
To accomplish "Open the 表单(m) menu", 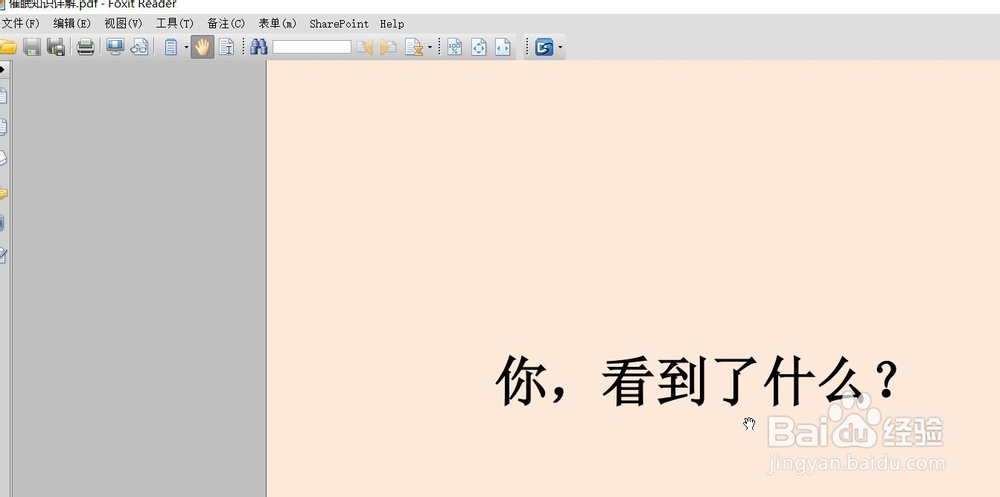I will click(x=277, y=24).
